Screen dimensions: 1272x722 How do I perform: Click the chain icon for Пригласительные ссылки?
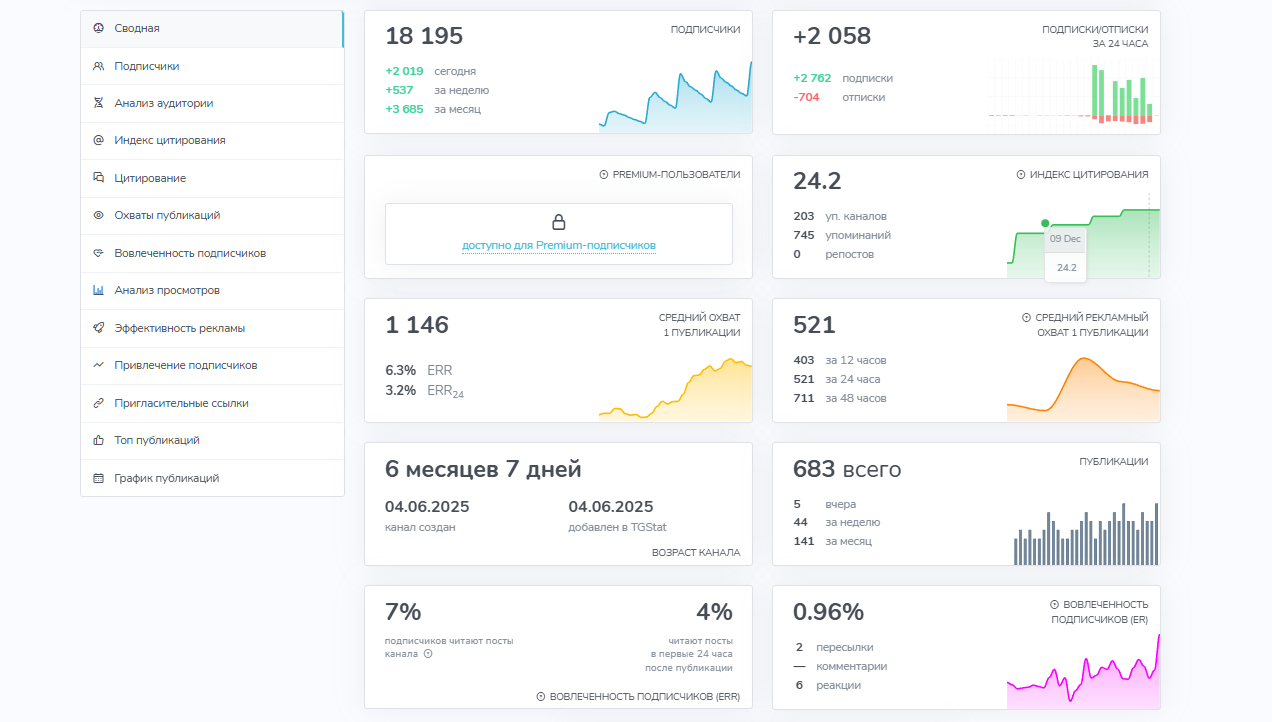[x=98, y=403]
